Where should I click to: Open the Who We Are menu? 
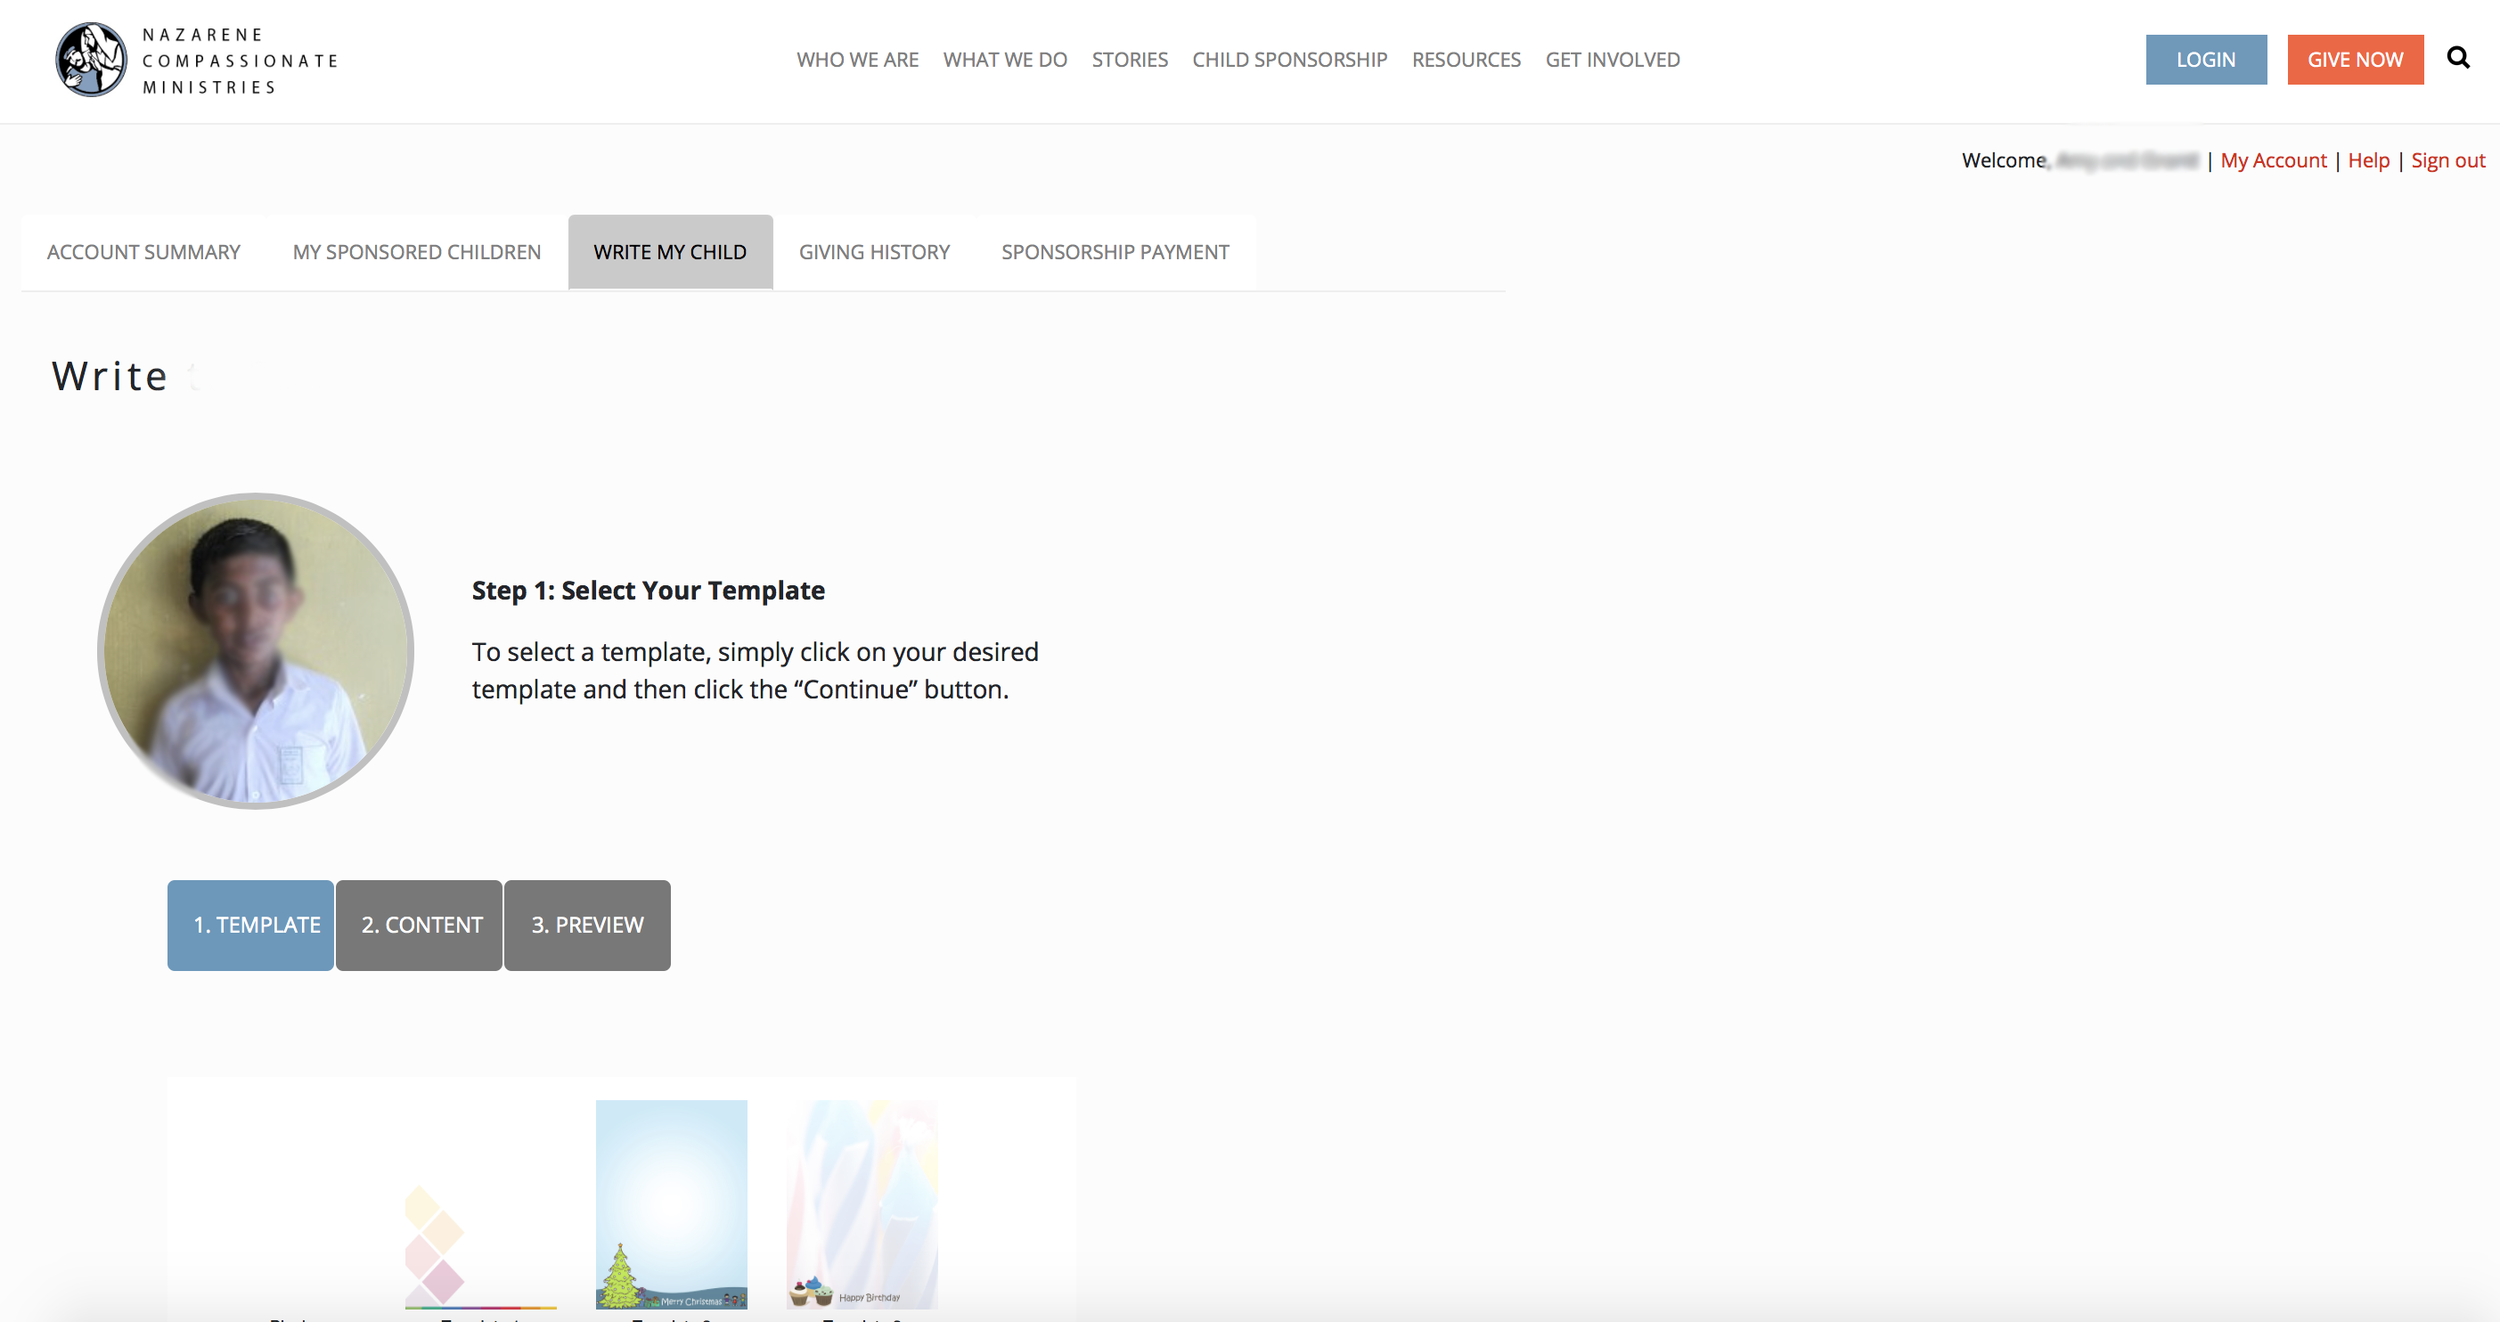click(x=857, y=60)
